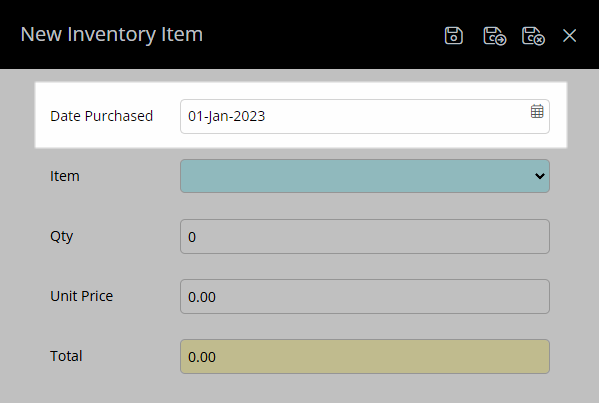Viewport: 599px width, 403px height.
Task: Close the New Inventory Item dialog
Action: point(569,36)
